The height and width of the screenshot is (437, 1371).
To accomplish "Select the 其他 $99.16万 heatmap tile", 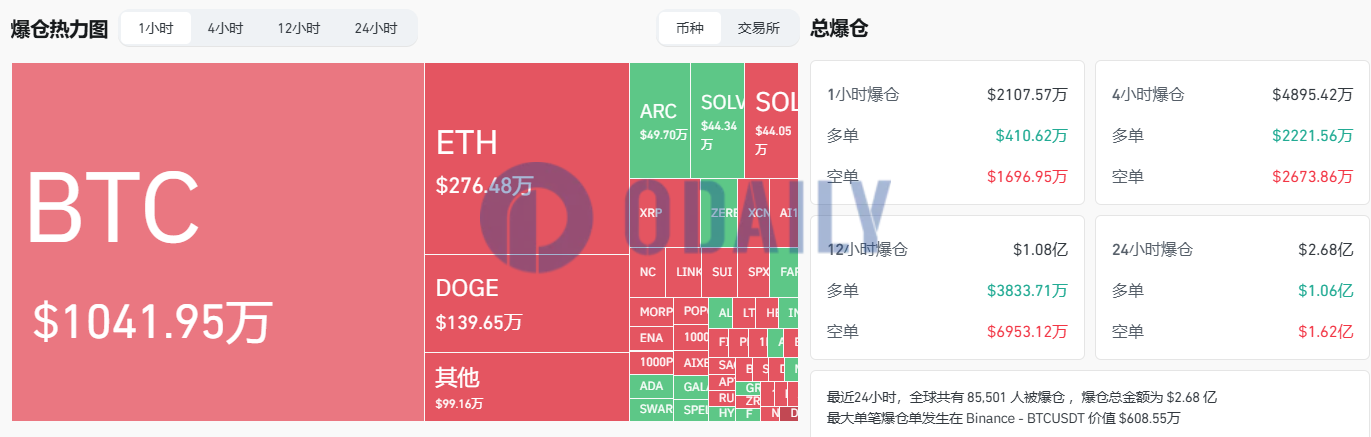I will pos(527,387).
